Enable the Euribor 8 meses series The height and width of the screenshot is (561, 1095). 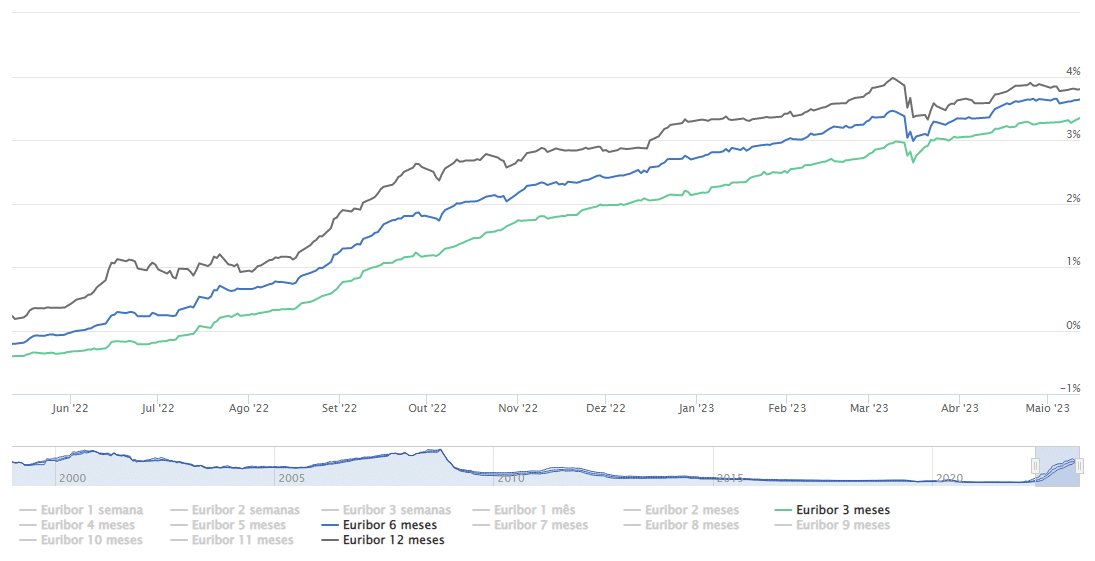[x=692, y=525]
